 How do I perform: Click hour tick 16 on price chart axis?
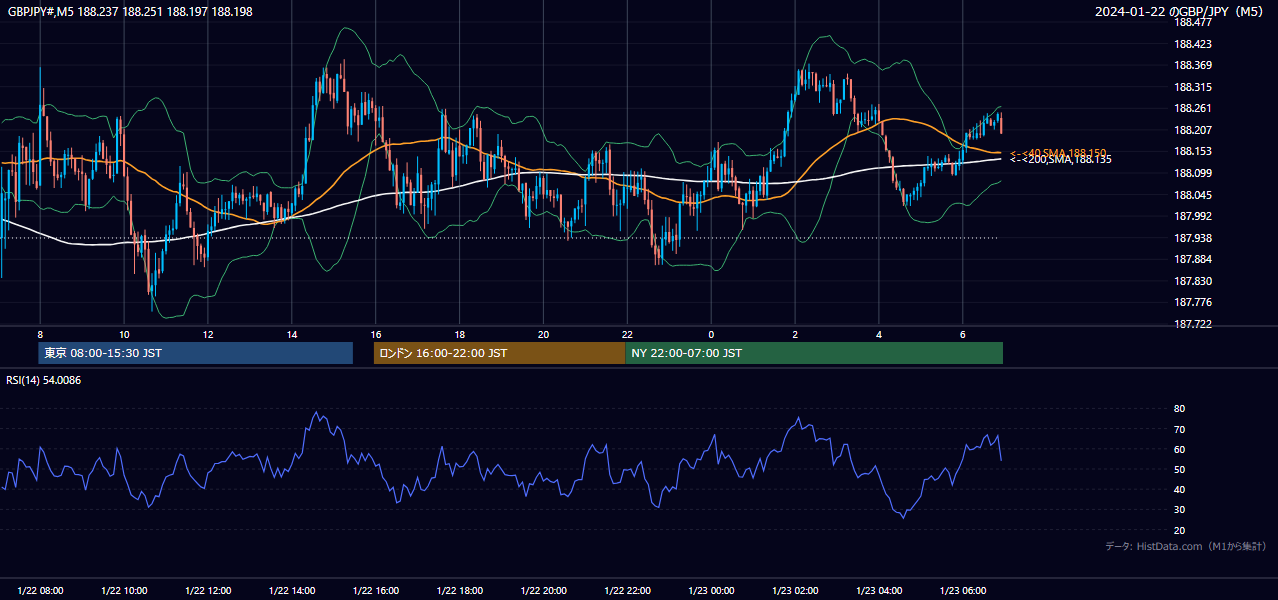coord(376,334)
